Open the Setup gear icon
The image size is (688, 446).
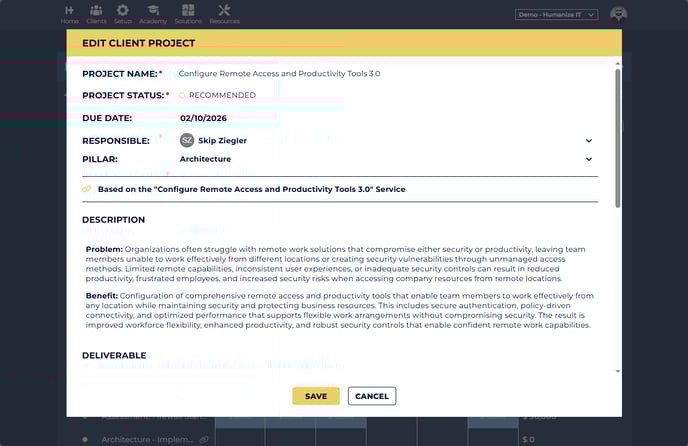(123, 11)
